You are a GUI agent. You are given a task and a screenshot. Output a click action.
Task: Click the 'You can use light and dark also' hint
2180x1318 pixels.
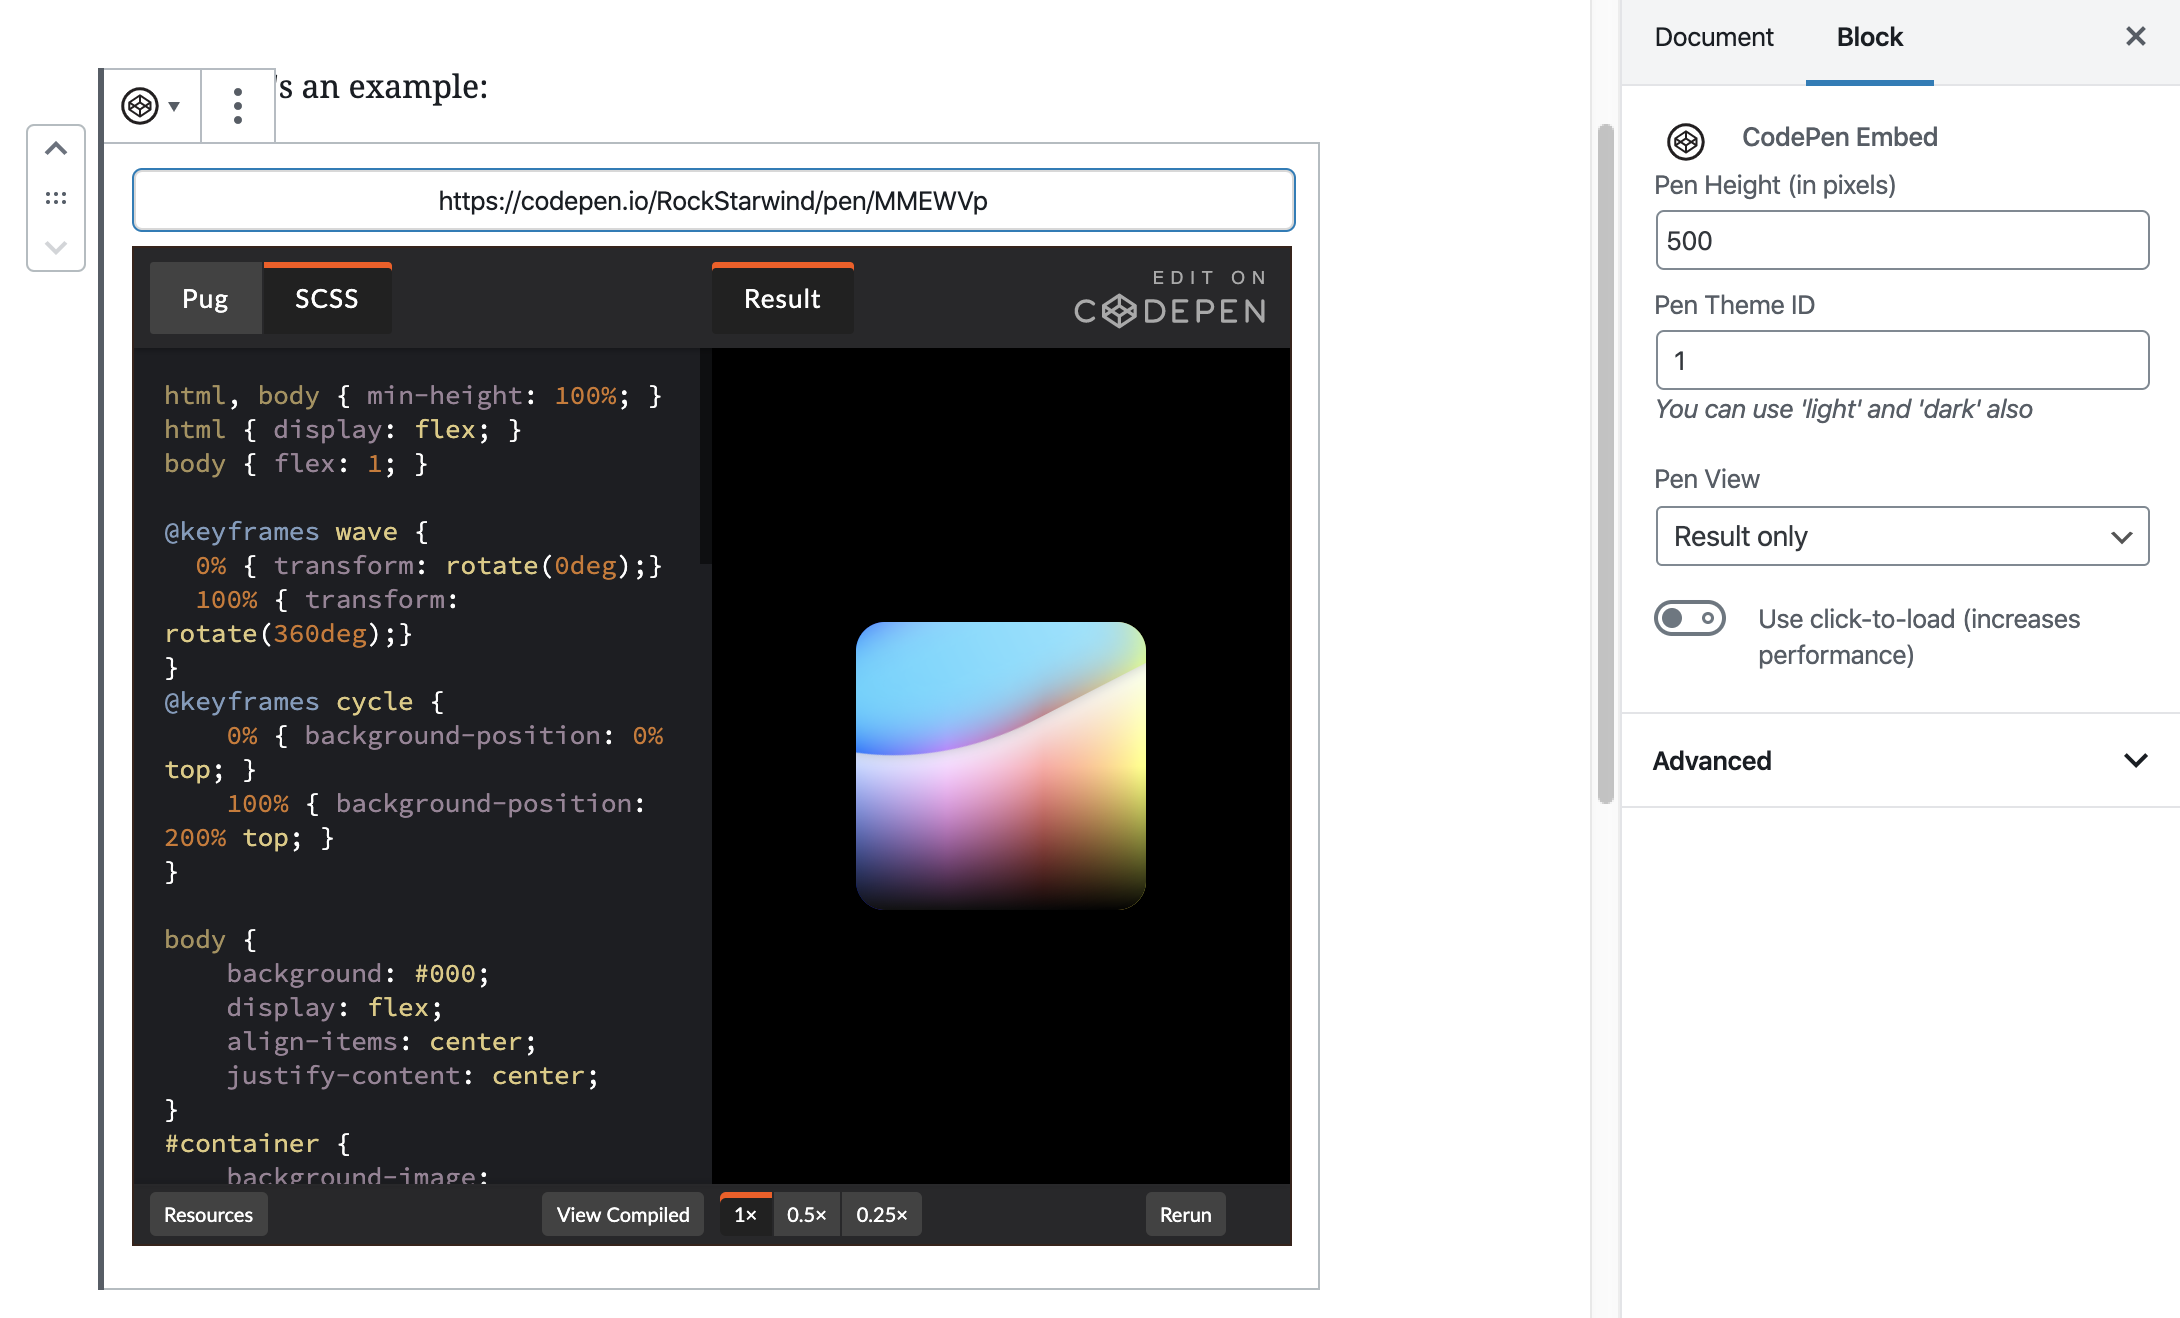(1844, 409)
